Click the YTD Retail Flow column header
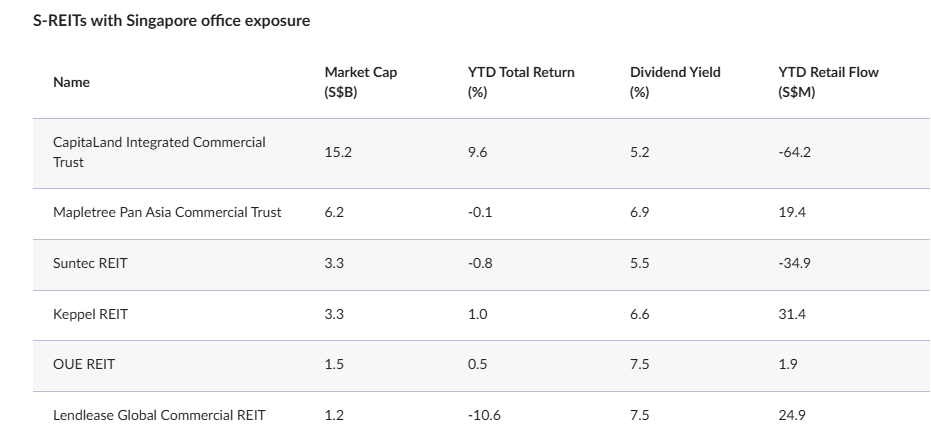 click(x=827, y=82)
